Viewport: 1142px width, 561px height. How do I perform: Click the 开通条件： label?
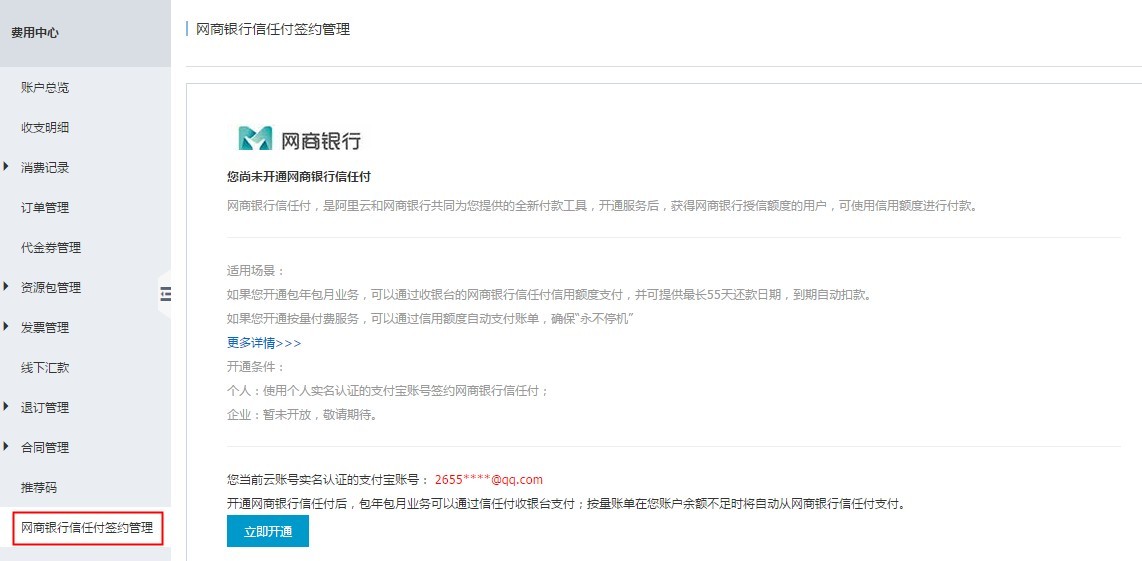[x=257, y=366]
